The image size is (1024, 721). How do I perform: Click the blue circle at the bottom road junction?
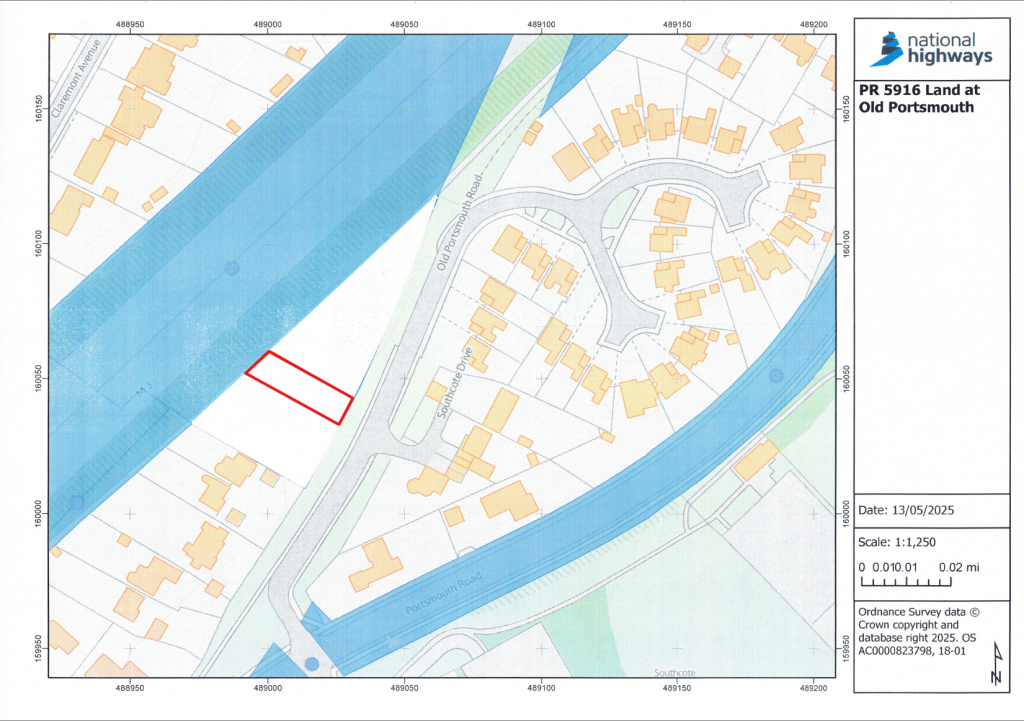pos(311,664)
